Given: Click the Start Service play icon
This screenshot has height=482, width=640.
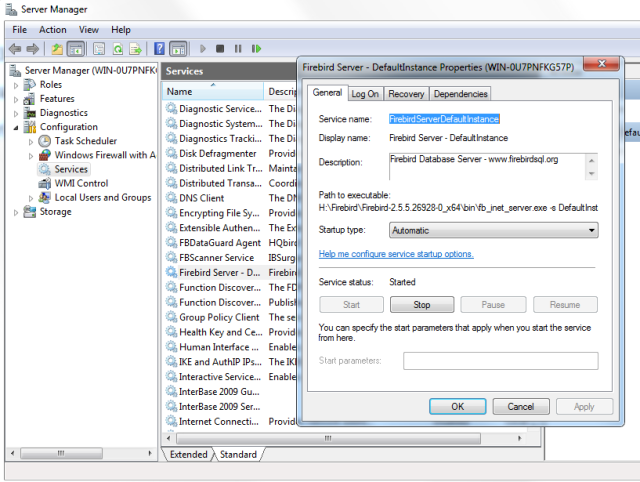Looking at the screenshot, I should [202, 49].
